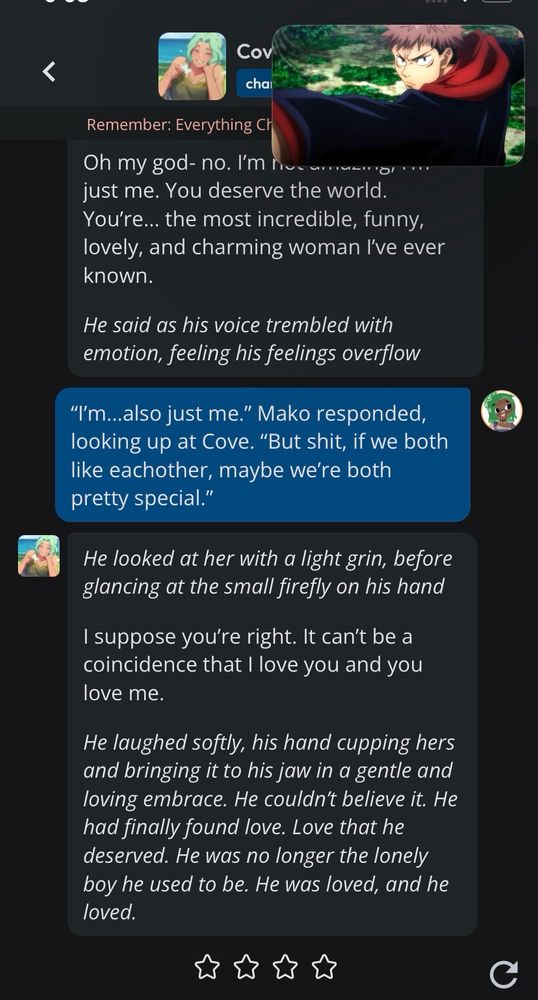Select Cove's reply starting 'He looked at her'

pyautogui.click(x=272, y=734)
